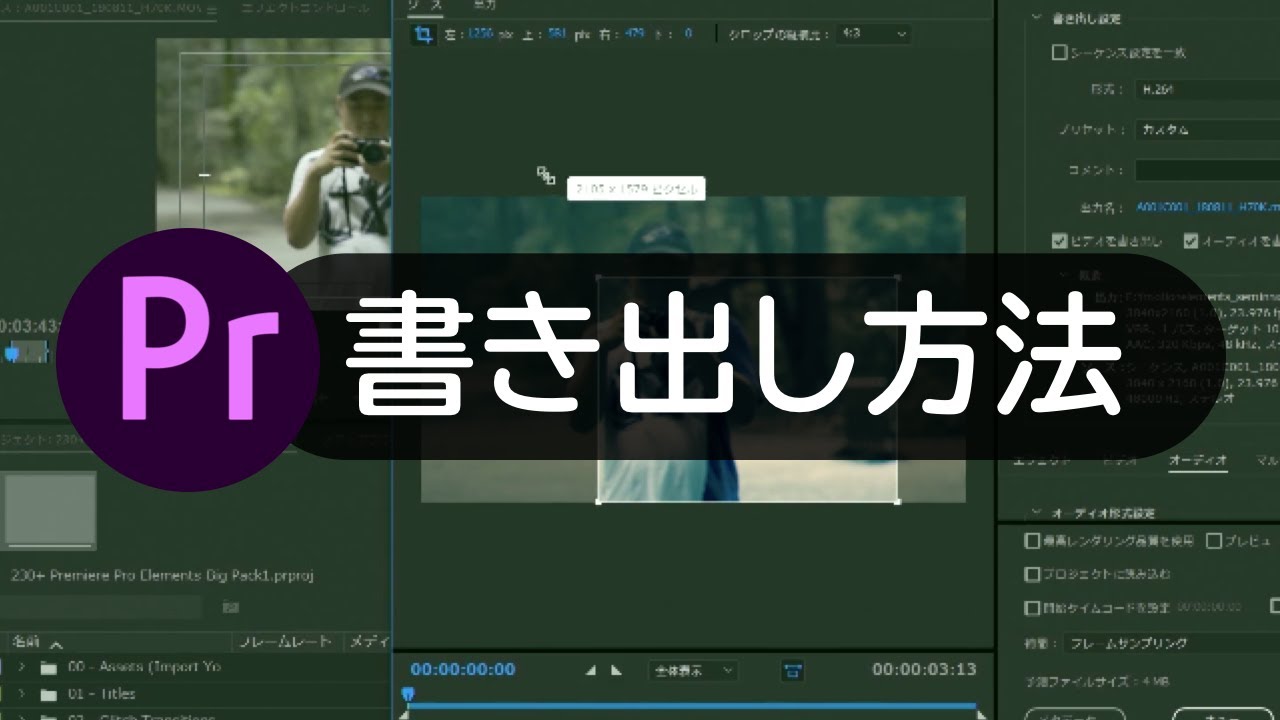Enable the プレビュー checkbox
Image resolution: width=1280 pixels, height=720 pixels.
[x=1214, y=541]
